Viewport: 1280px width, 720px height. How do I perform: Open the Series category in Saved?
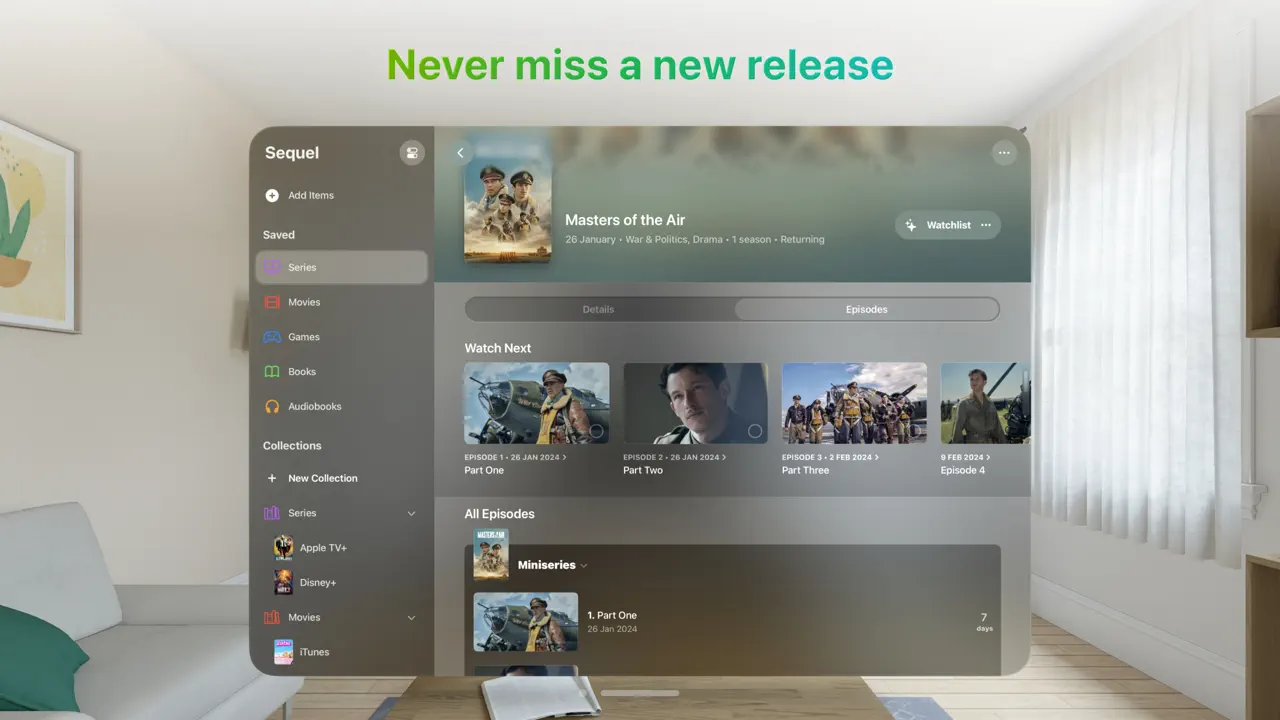pyautogui.click(x=342, y=267)
